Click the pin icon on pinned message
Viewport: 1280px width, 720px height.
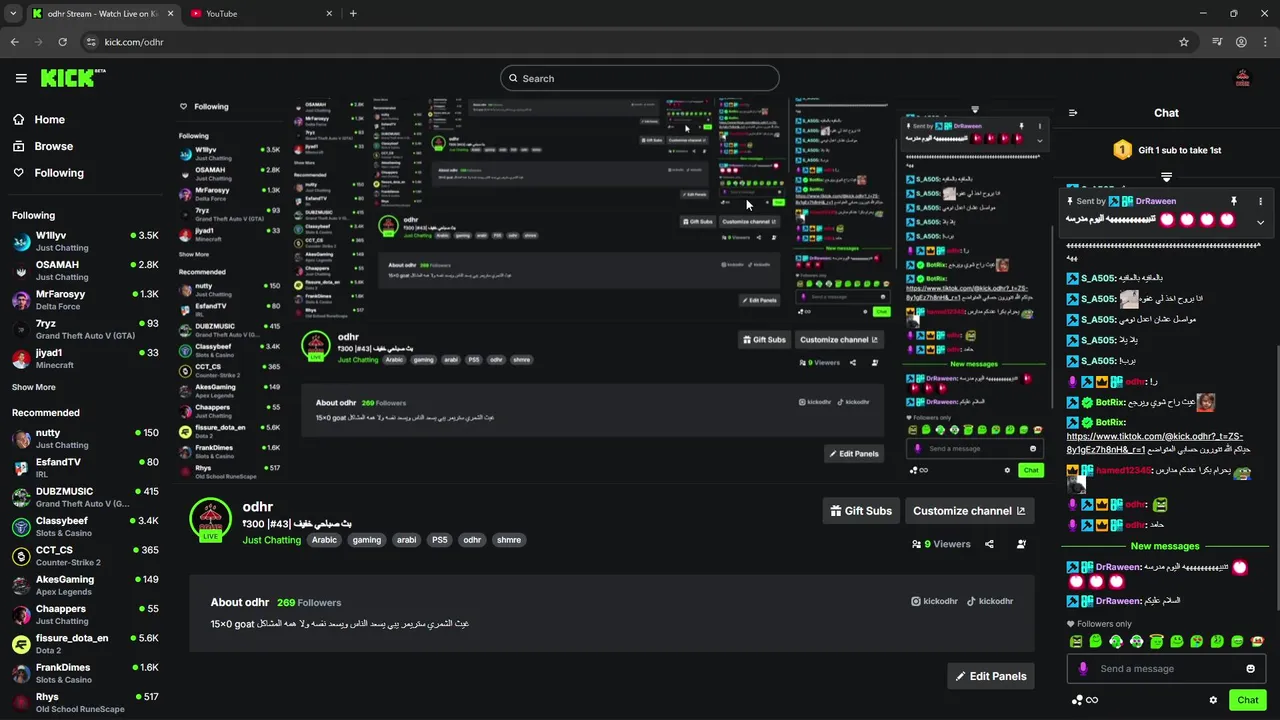(1234, 201)
